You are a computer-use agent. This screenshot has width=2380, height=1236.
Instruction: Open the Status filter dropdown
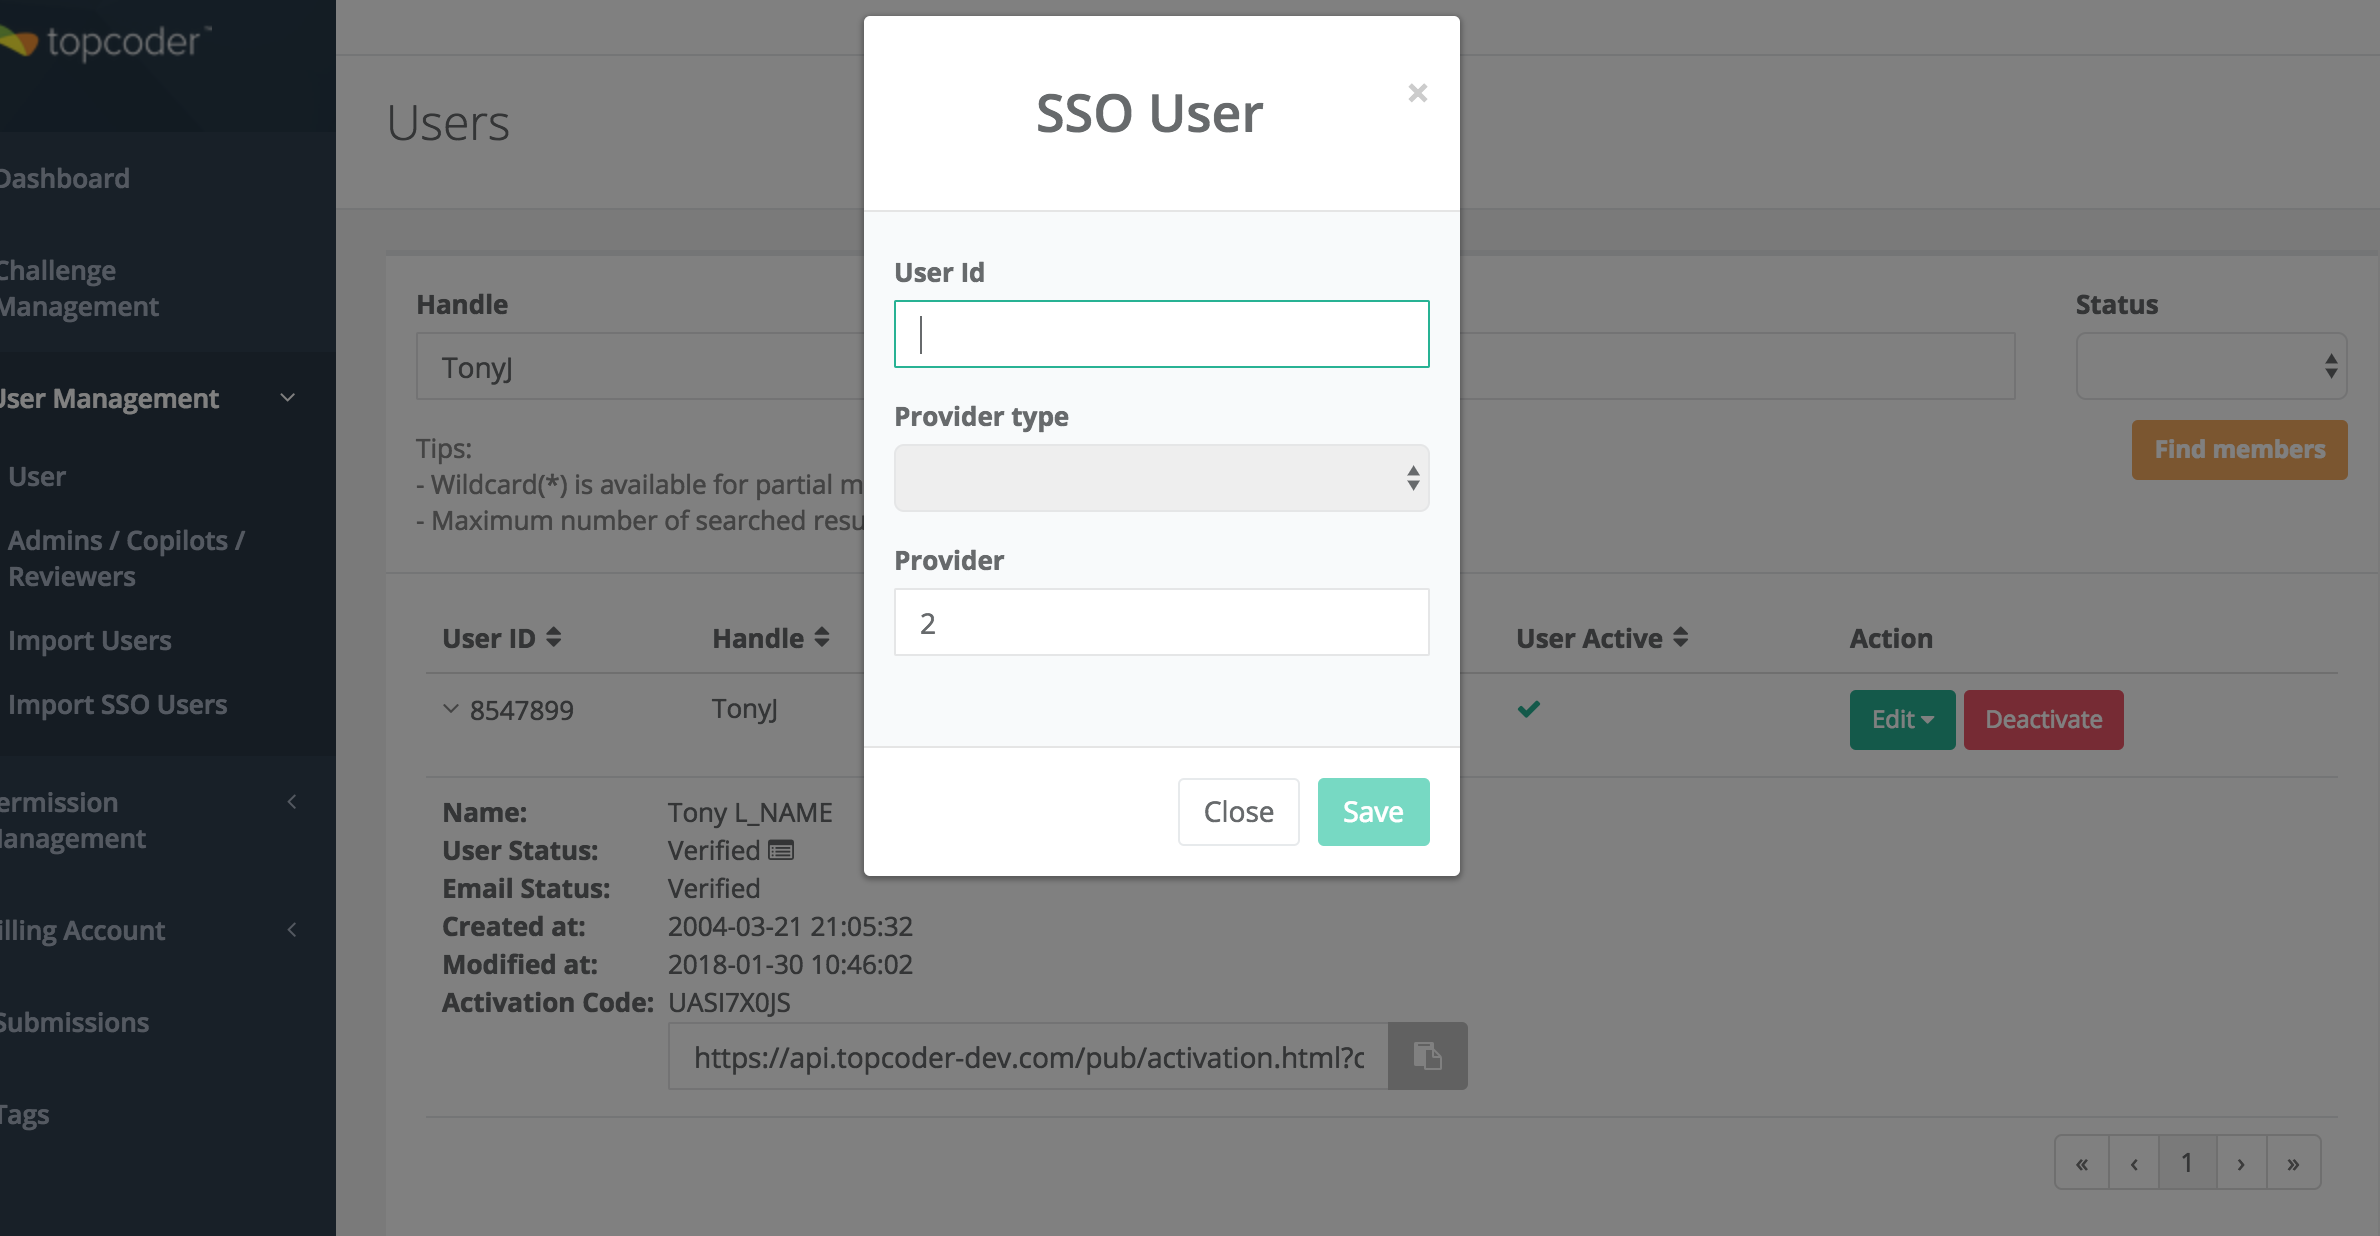pyautogui.click(x=2211, y=366)
